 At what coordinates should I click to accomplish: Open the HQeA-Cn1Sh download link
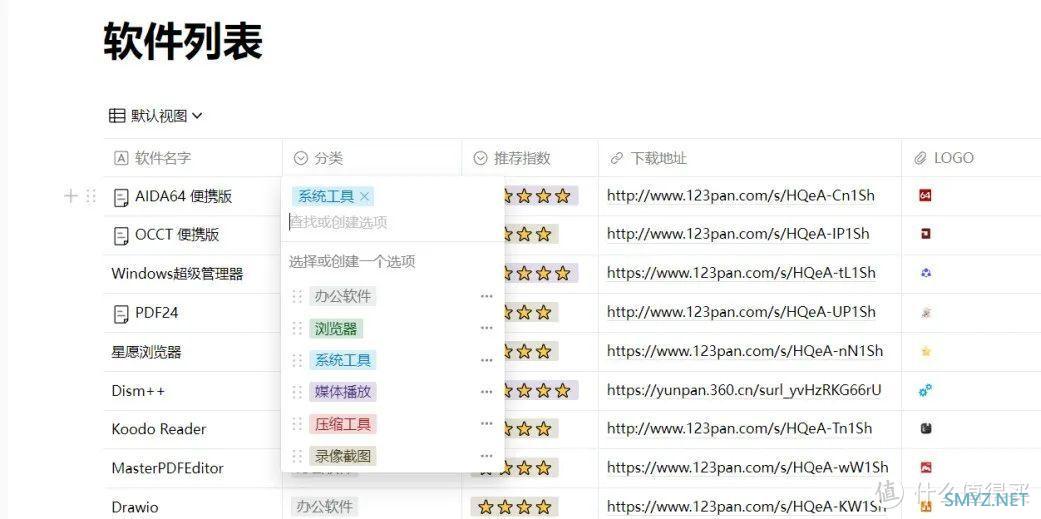741,196
